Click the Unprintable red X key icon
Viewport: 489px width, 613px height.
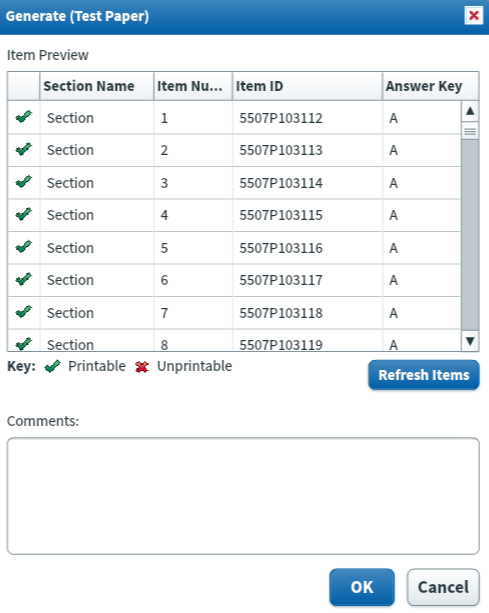(142, 367)
